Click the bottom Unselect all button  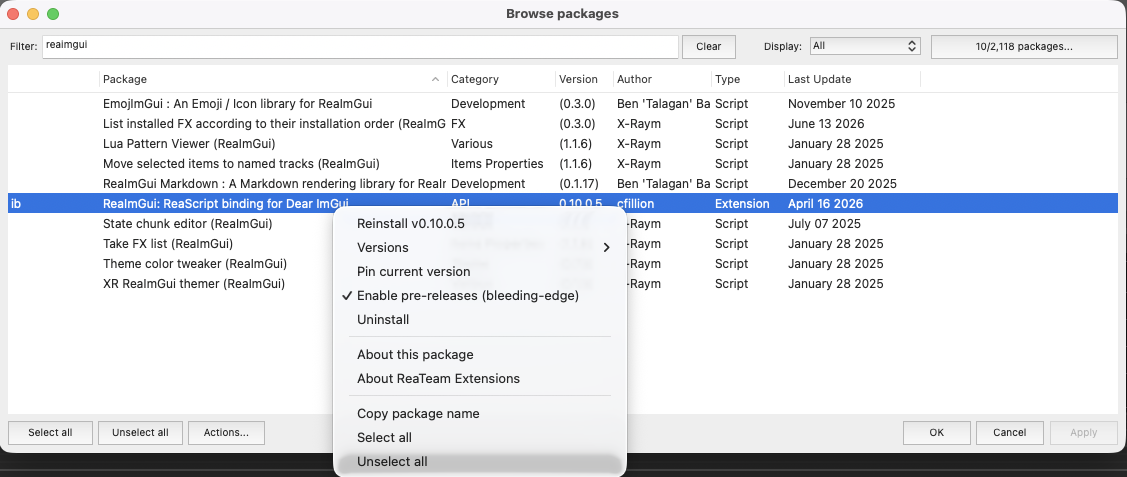pyautogui.click(x=140, y=432)
